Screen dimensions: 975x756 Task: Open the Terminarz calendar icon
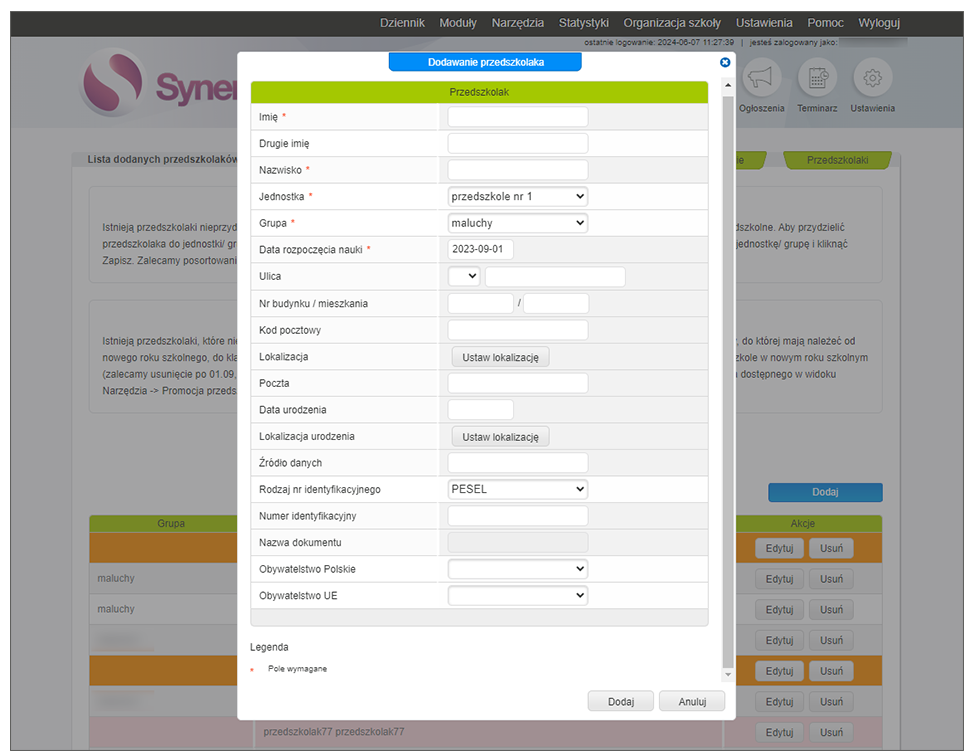point(817,79)
